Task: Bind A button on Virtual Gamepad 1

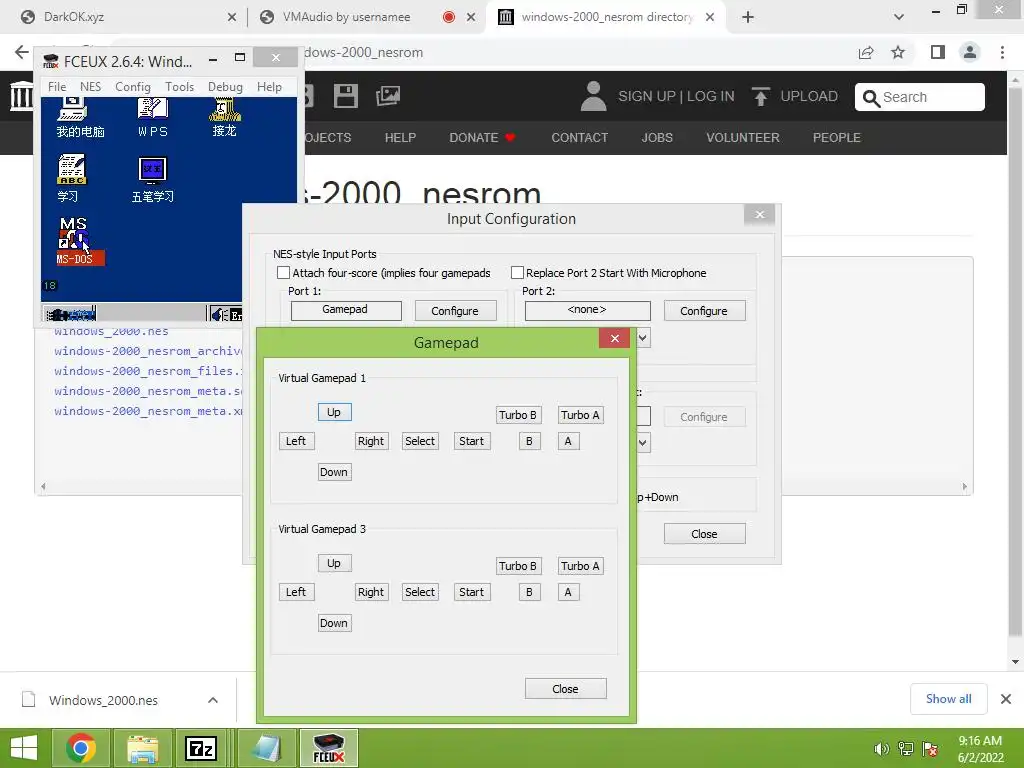Action: tap(568, 441)
